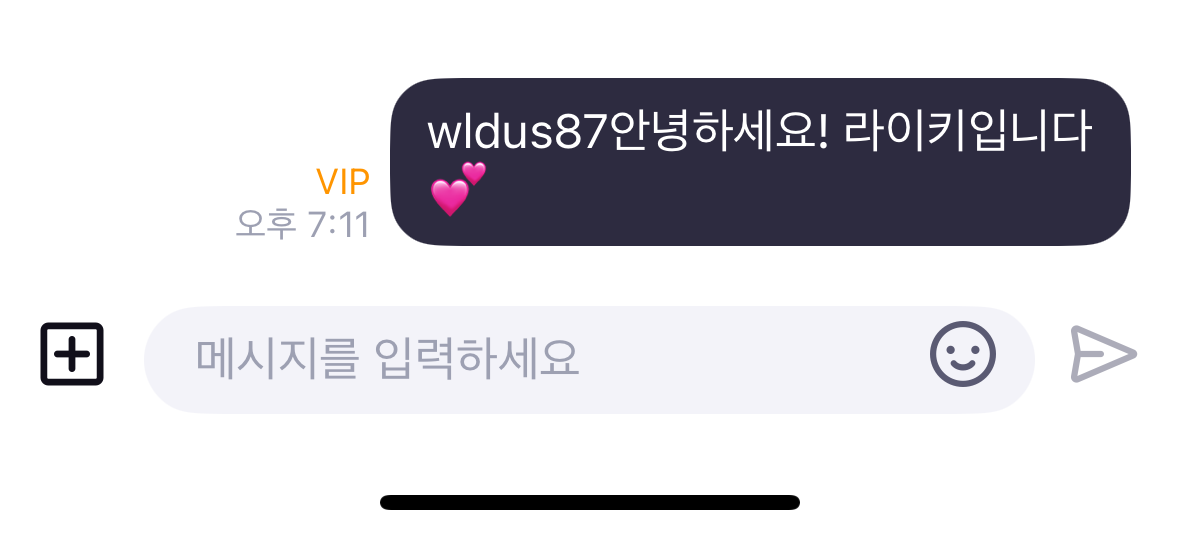Image resolution: width=1179 pixels, height=534 pixels.
Task: Click the message input field
Action: pos(590,360)
